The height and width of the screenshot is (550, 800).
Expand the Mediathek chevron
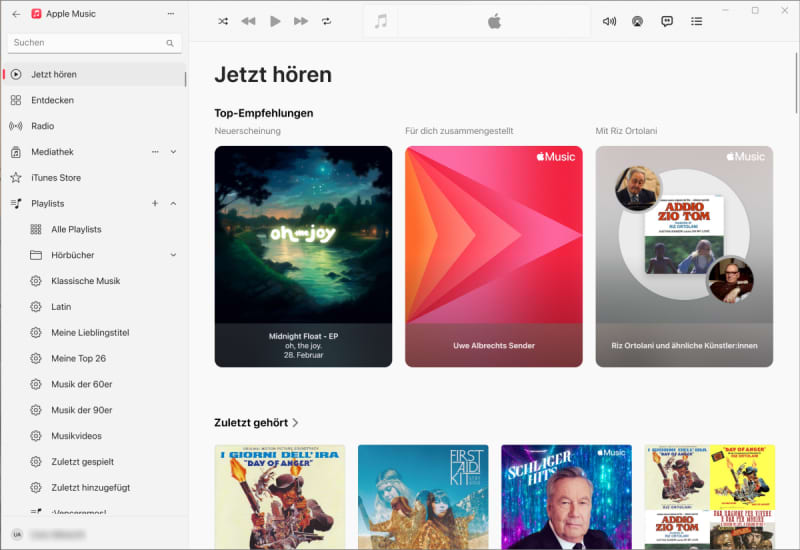173,152
